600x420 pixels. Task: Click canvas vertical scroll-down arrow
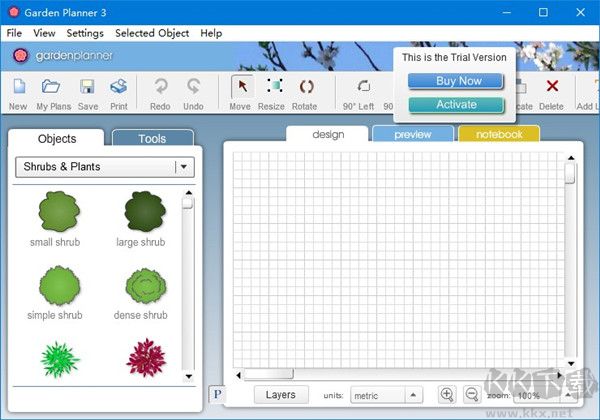coord(571,363)
